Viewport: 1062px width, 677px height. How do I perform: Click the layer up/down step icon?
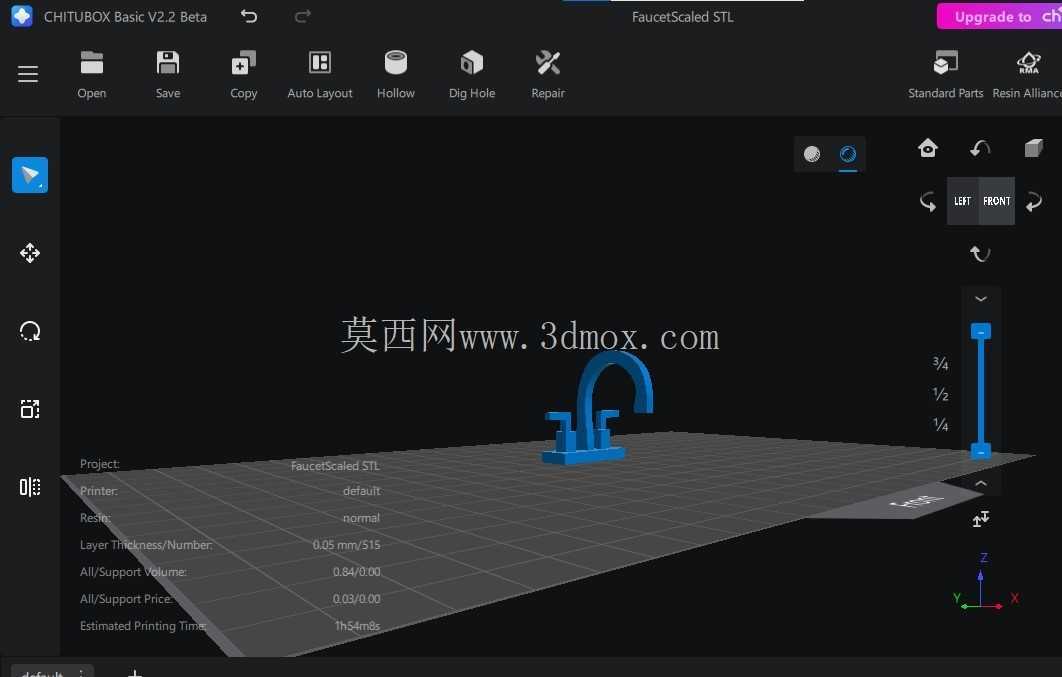pyautogui.click(x=981, y=519)
